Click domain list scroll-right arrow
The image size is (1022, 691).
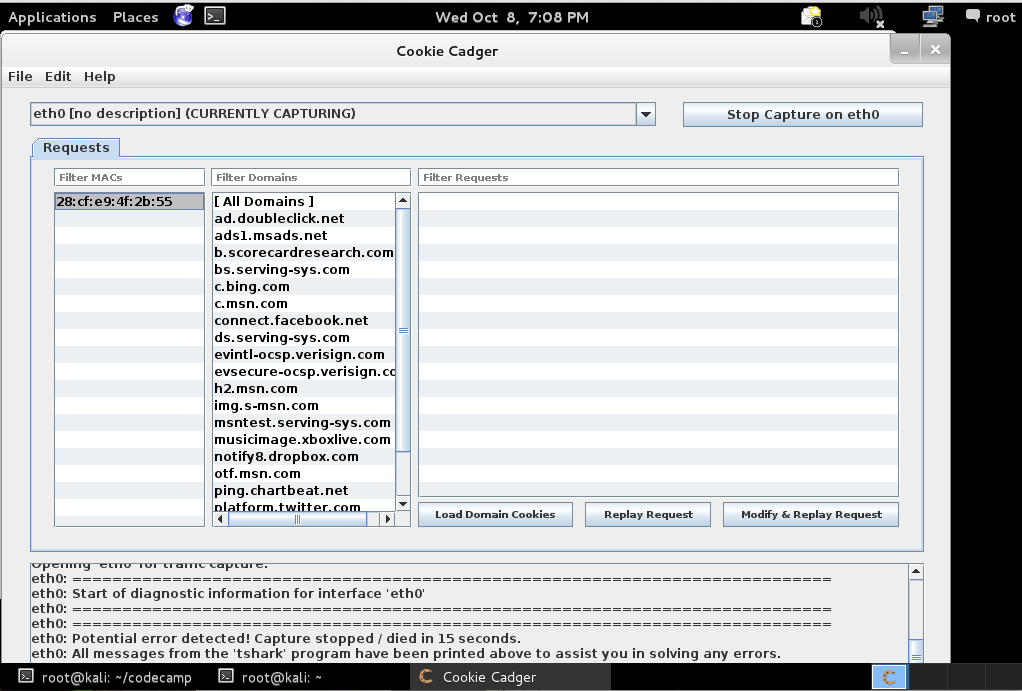pyautogui.click(x=388, y=519)
